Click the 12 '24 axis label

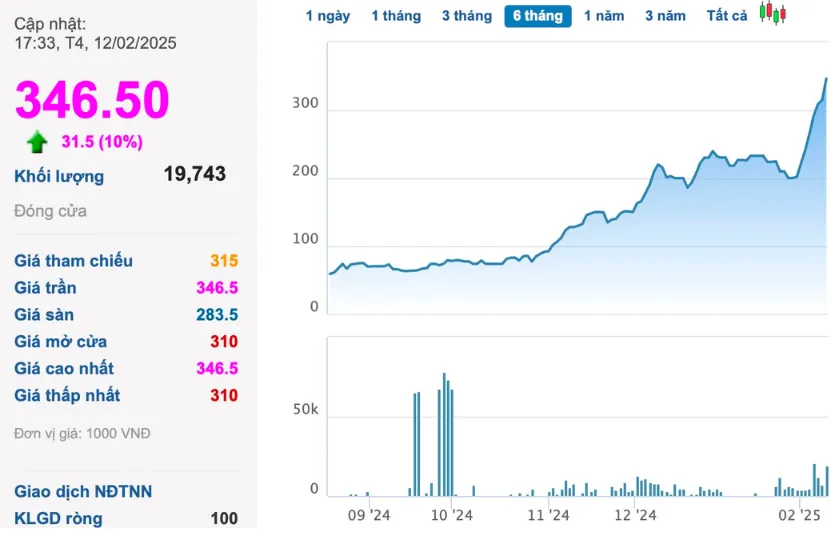pos(635,516)
